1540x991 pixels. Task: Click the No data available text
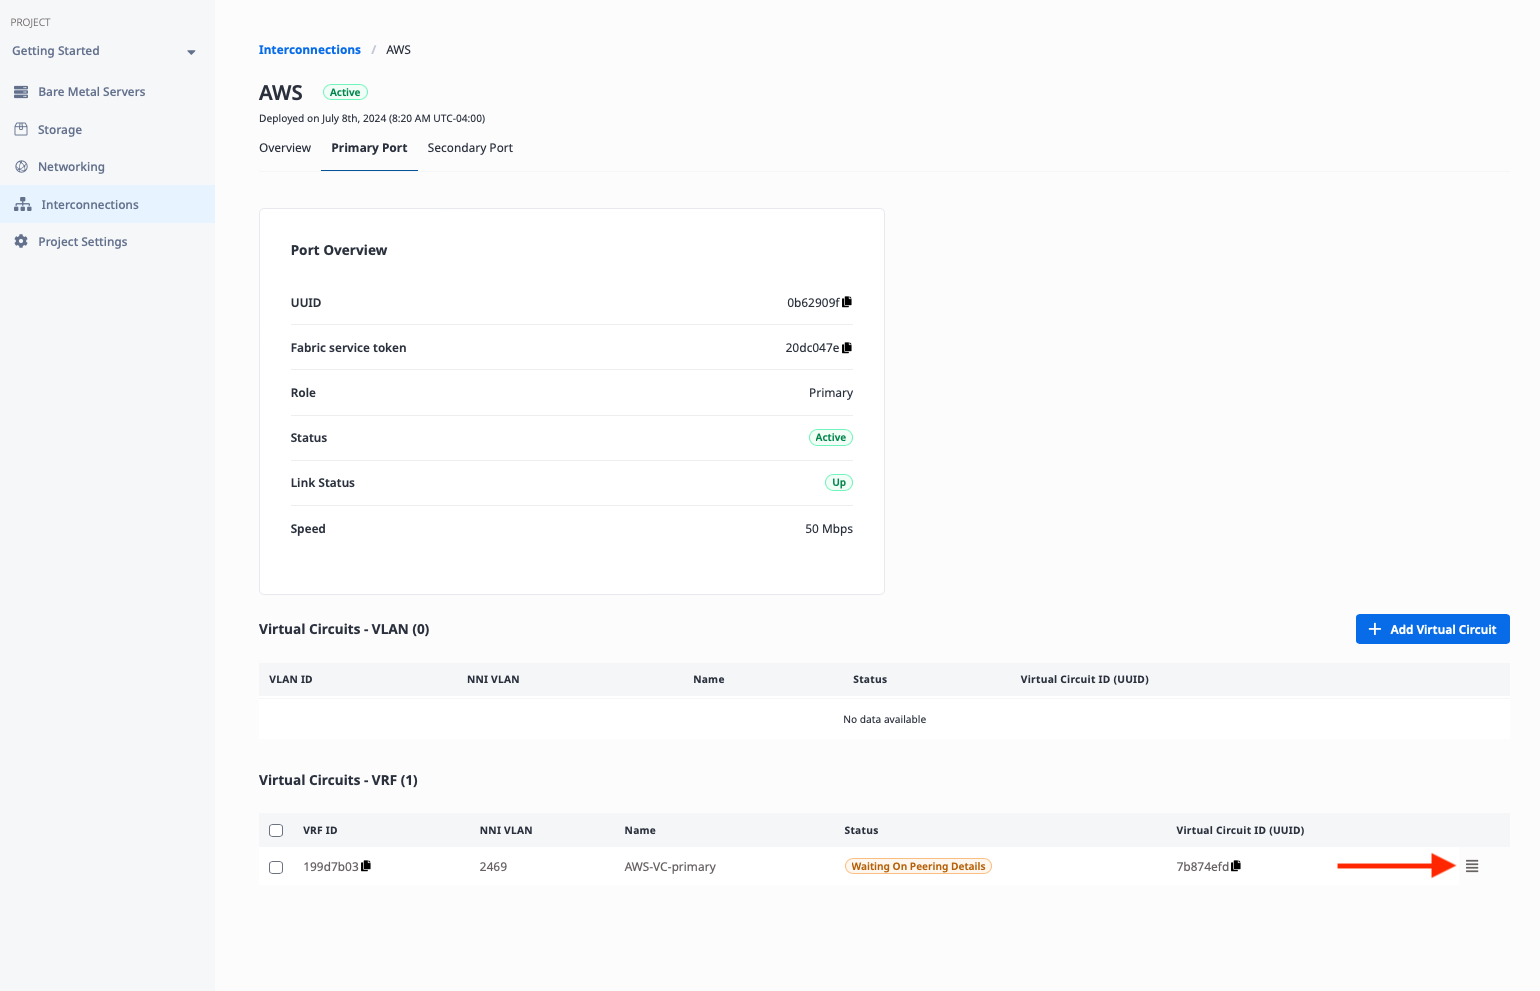click(884, 719)
